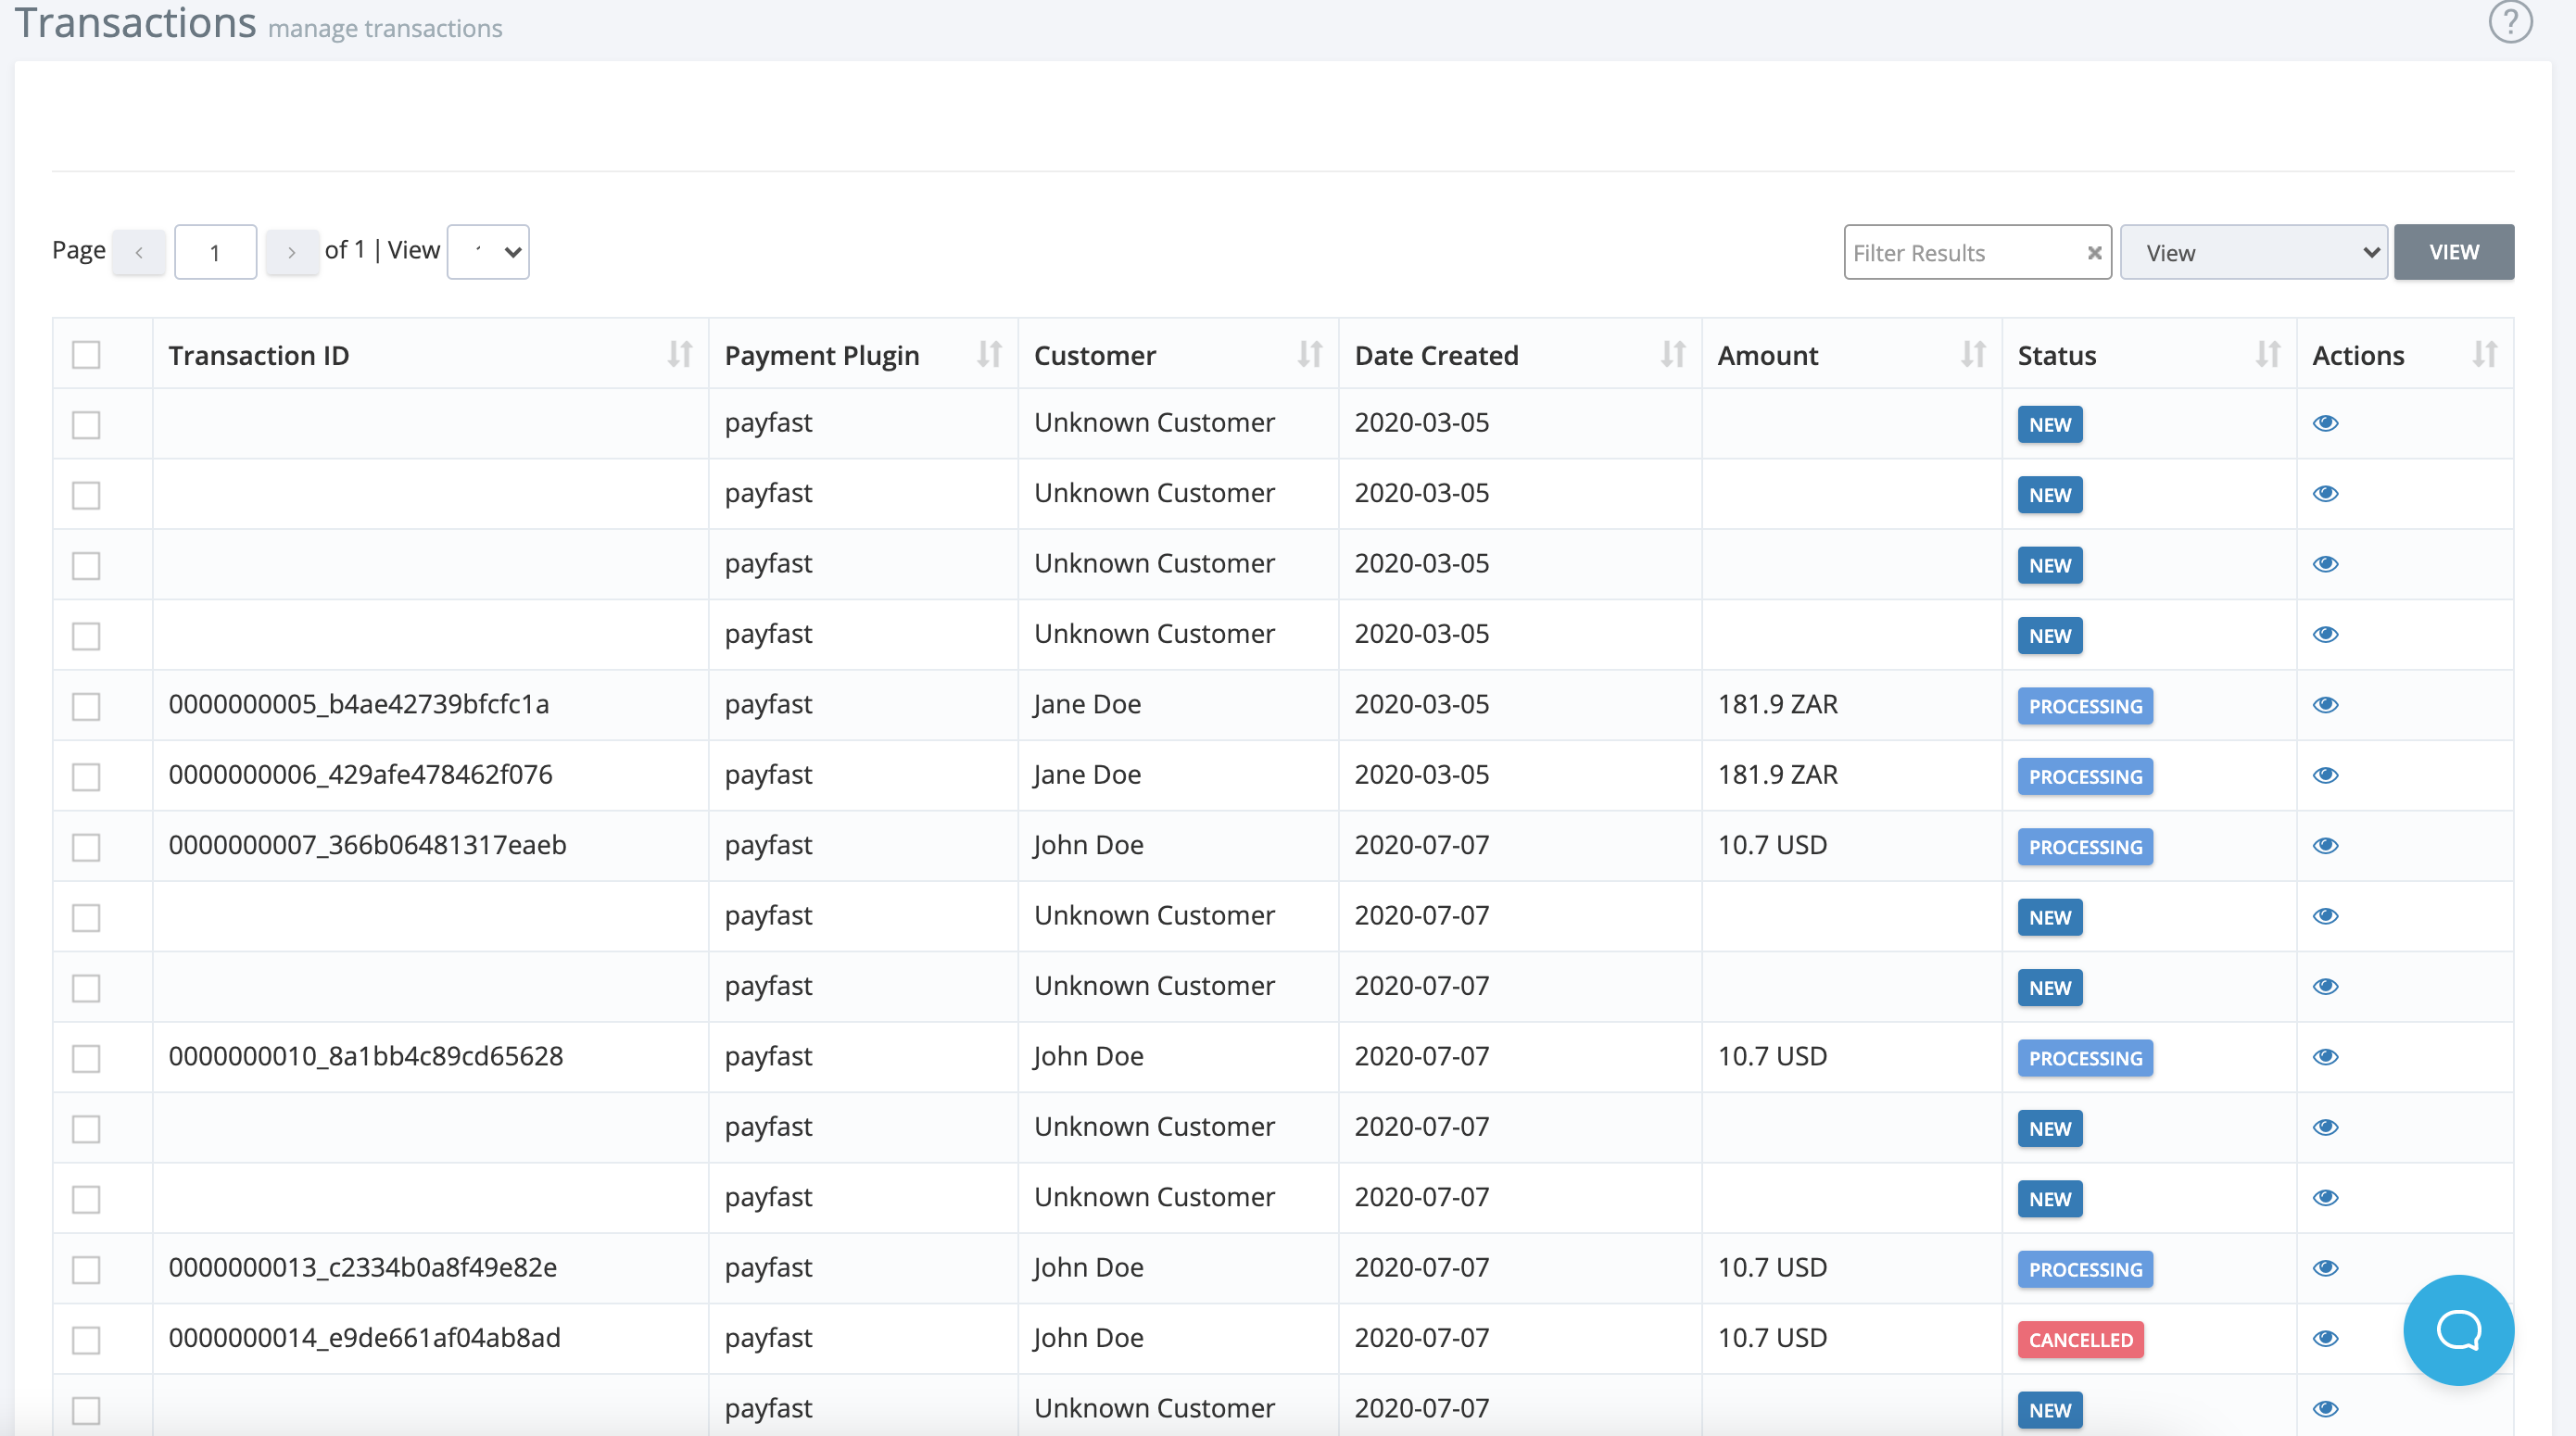Image resolution: width=2576 pixels, height=1436 pixels.
Task: Toggle the select-all checkbox in the header
Action: tap(86, 354)
